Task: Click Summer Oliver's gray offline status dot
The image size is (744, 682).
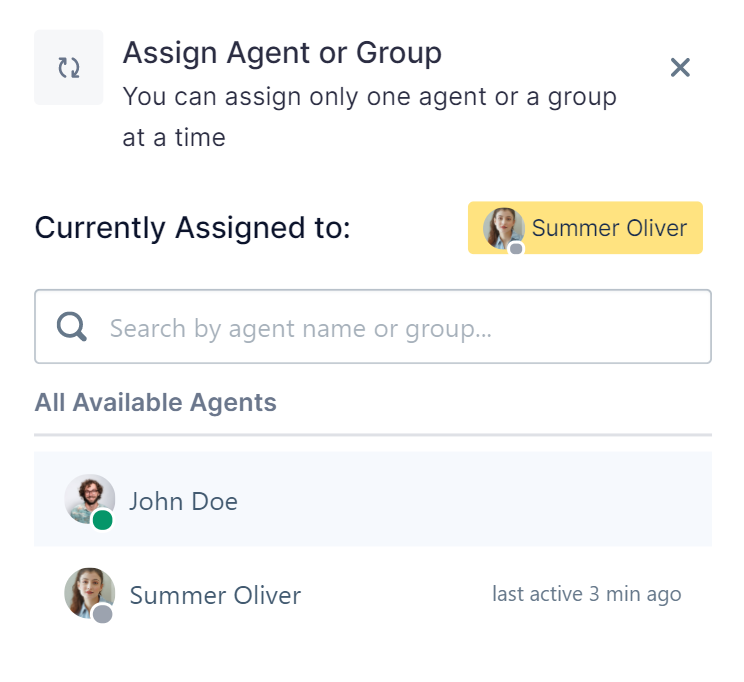Action: click(102, 614)
